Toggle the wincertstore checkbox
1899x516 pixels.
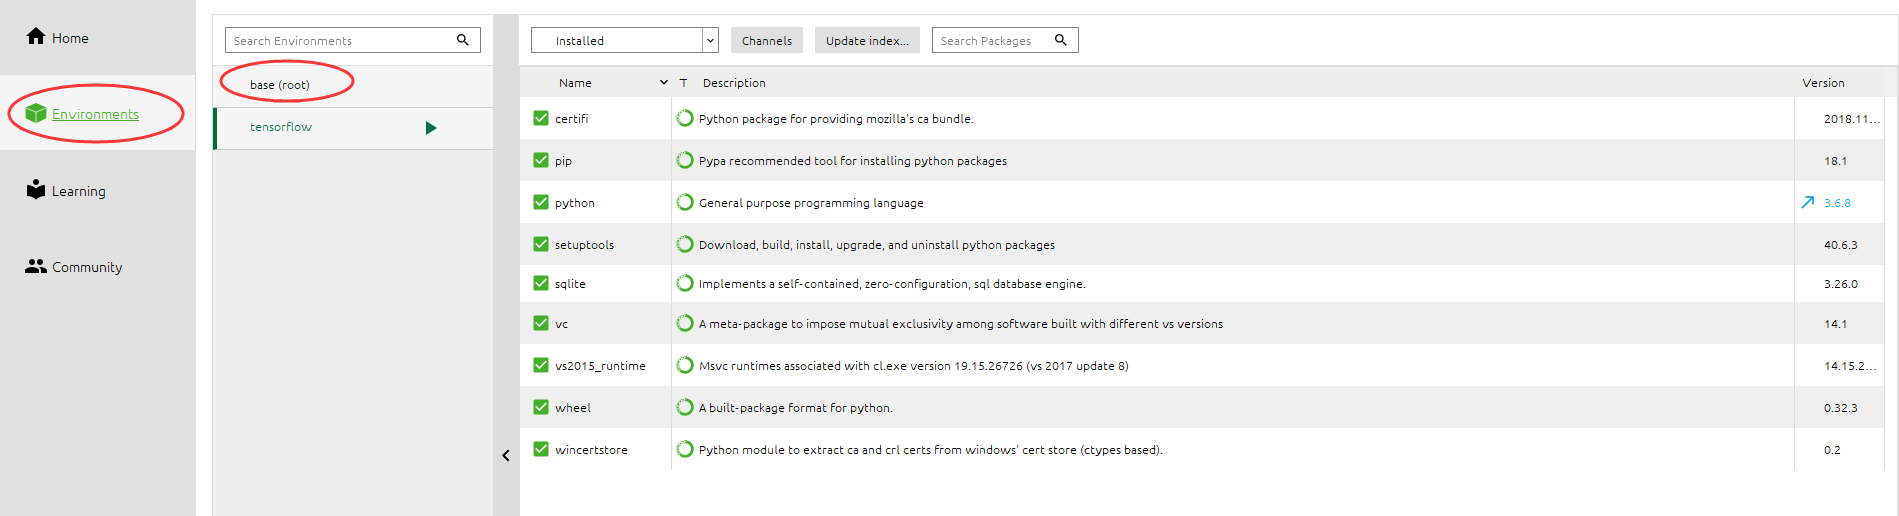541,449
